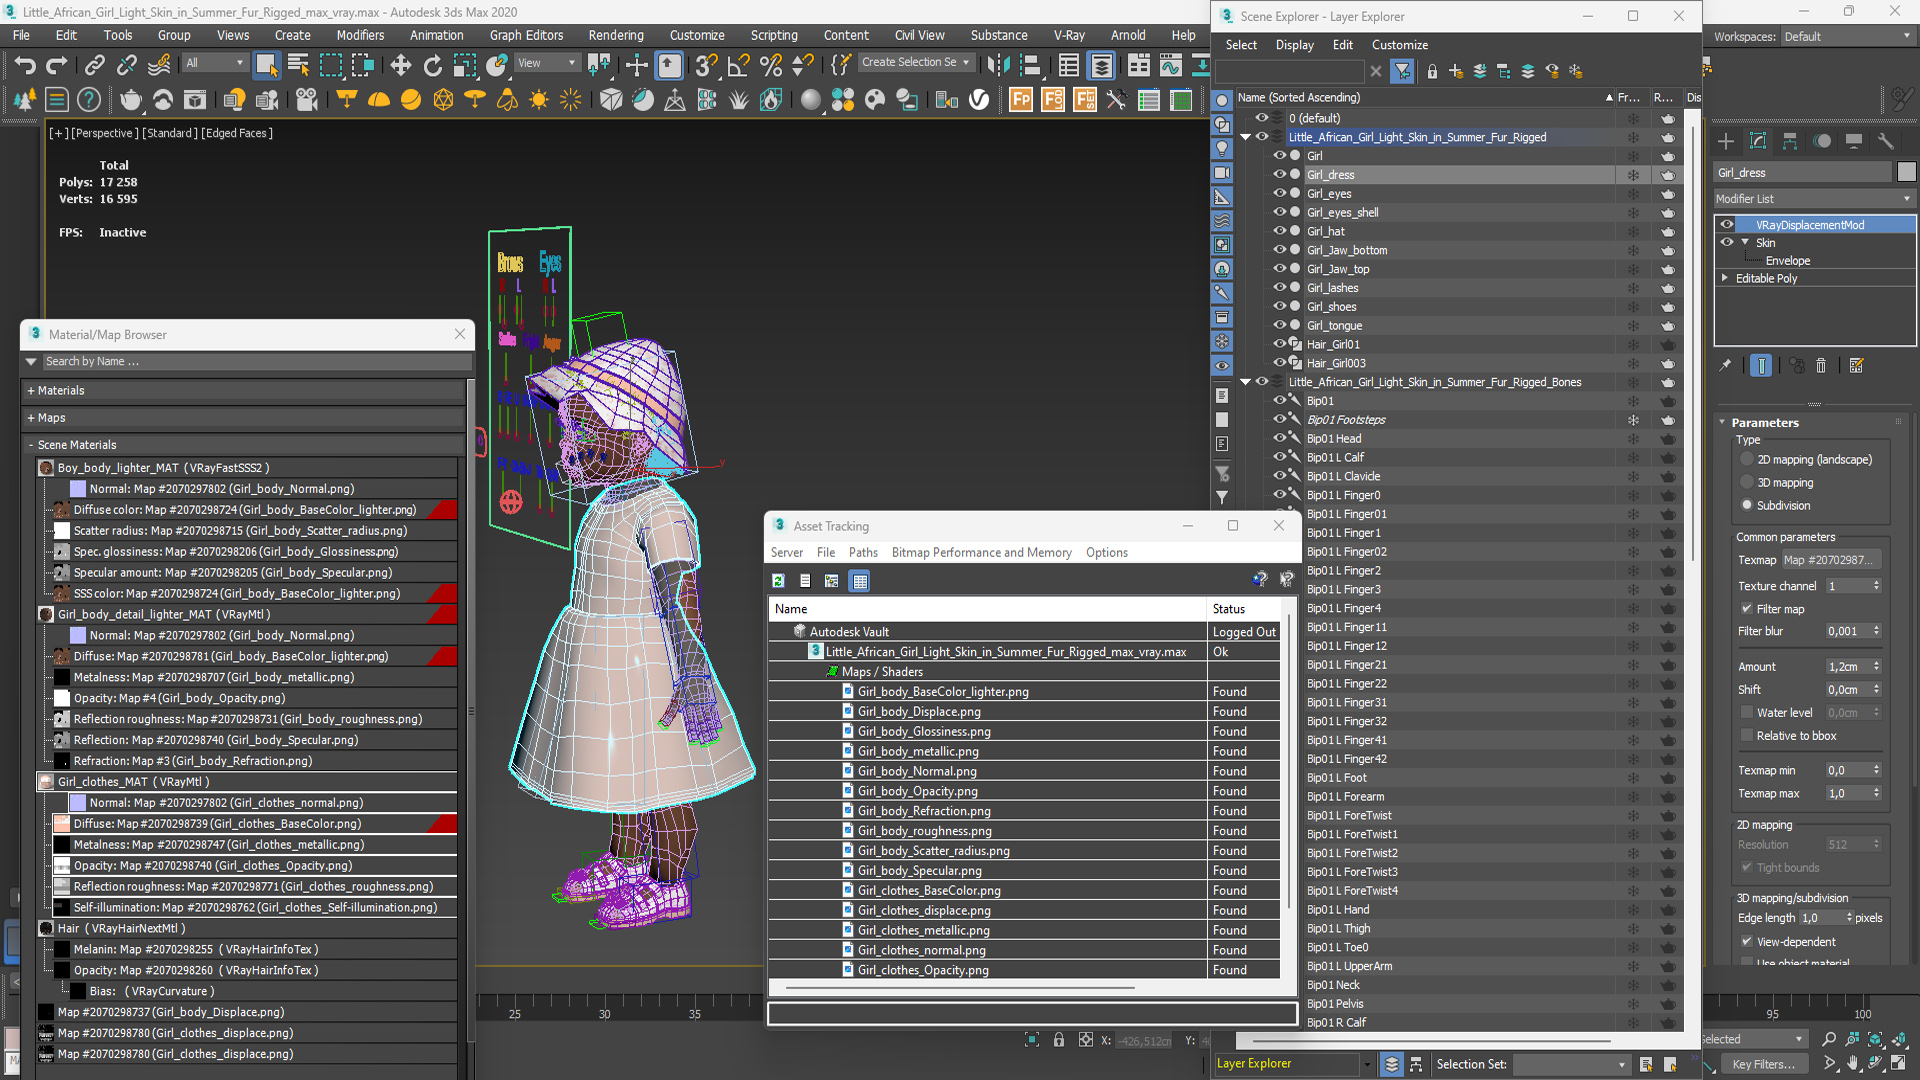
Task: Open Select by Name list icon
Action: (x=298, y=66)
